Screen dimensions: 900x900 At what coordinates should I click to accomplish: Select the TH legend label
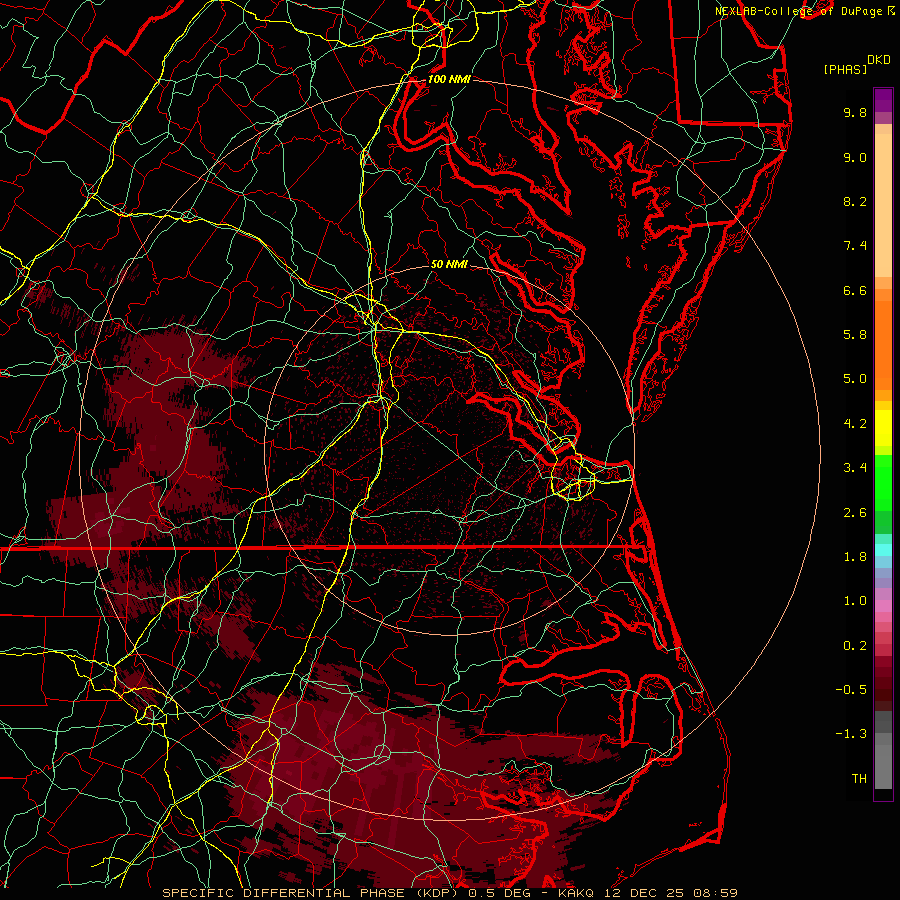click(x=859, y=779)
